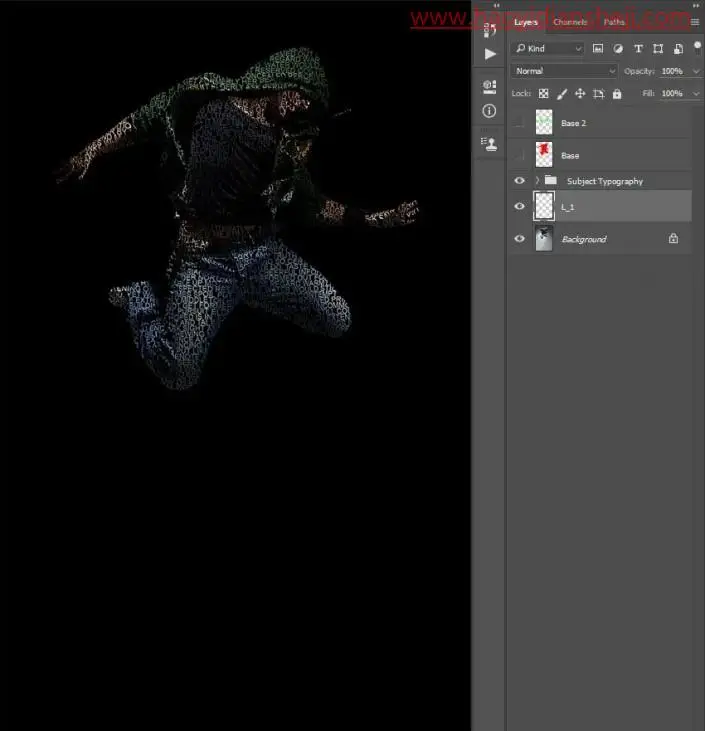
Task: Filter layers by type layers icon
Action: 638,48
